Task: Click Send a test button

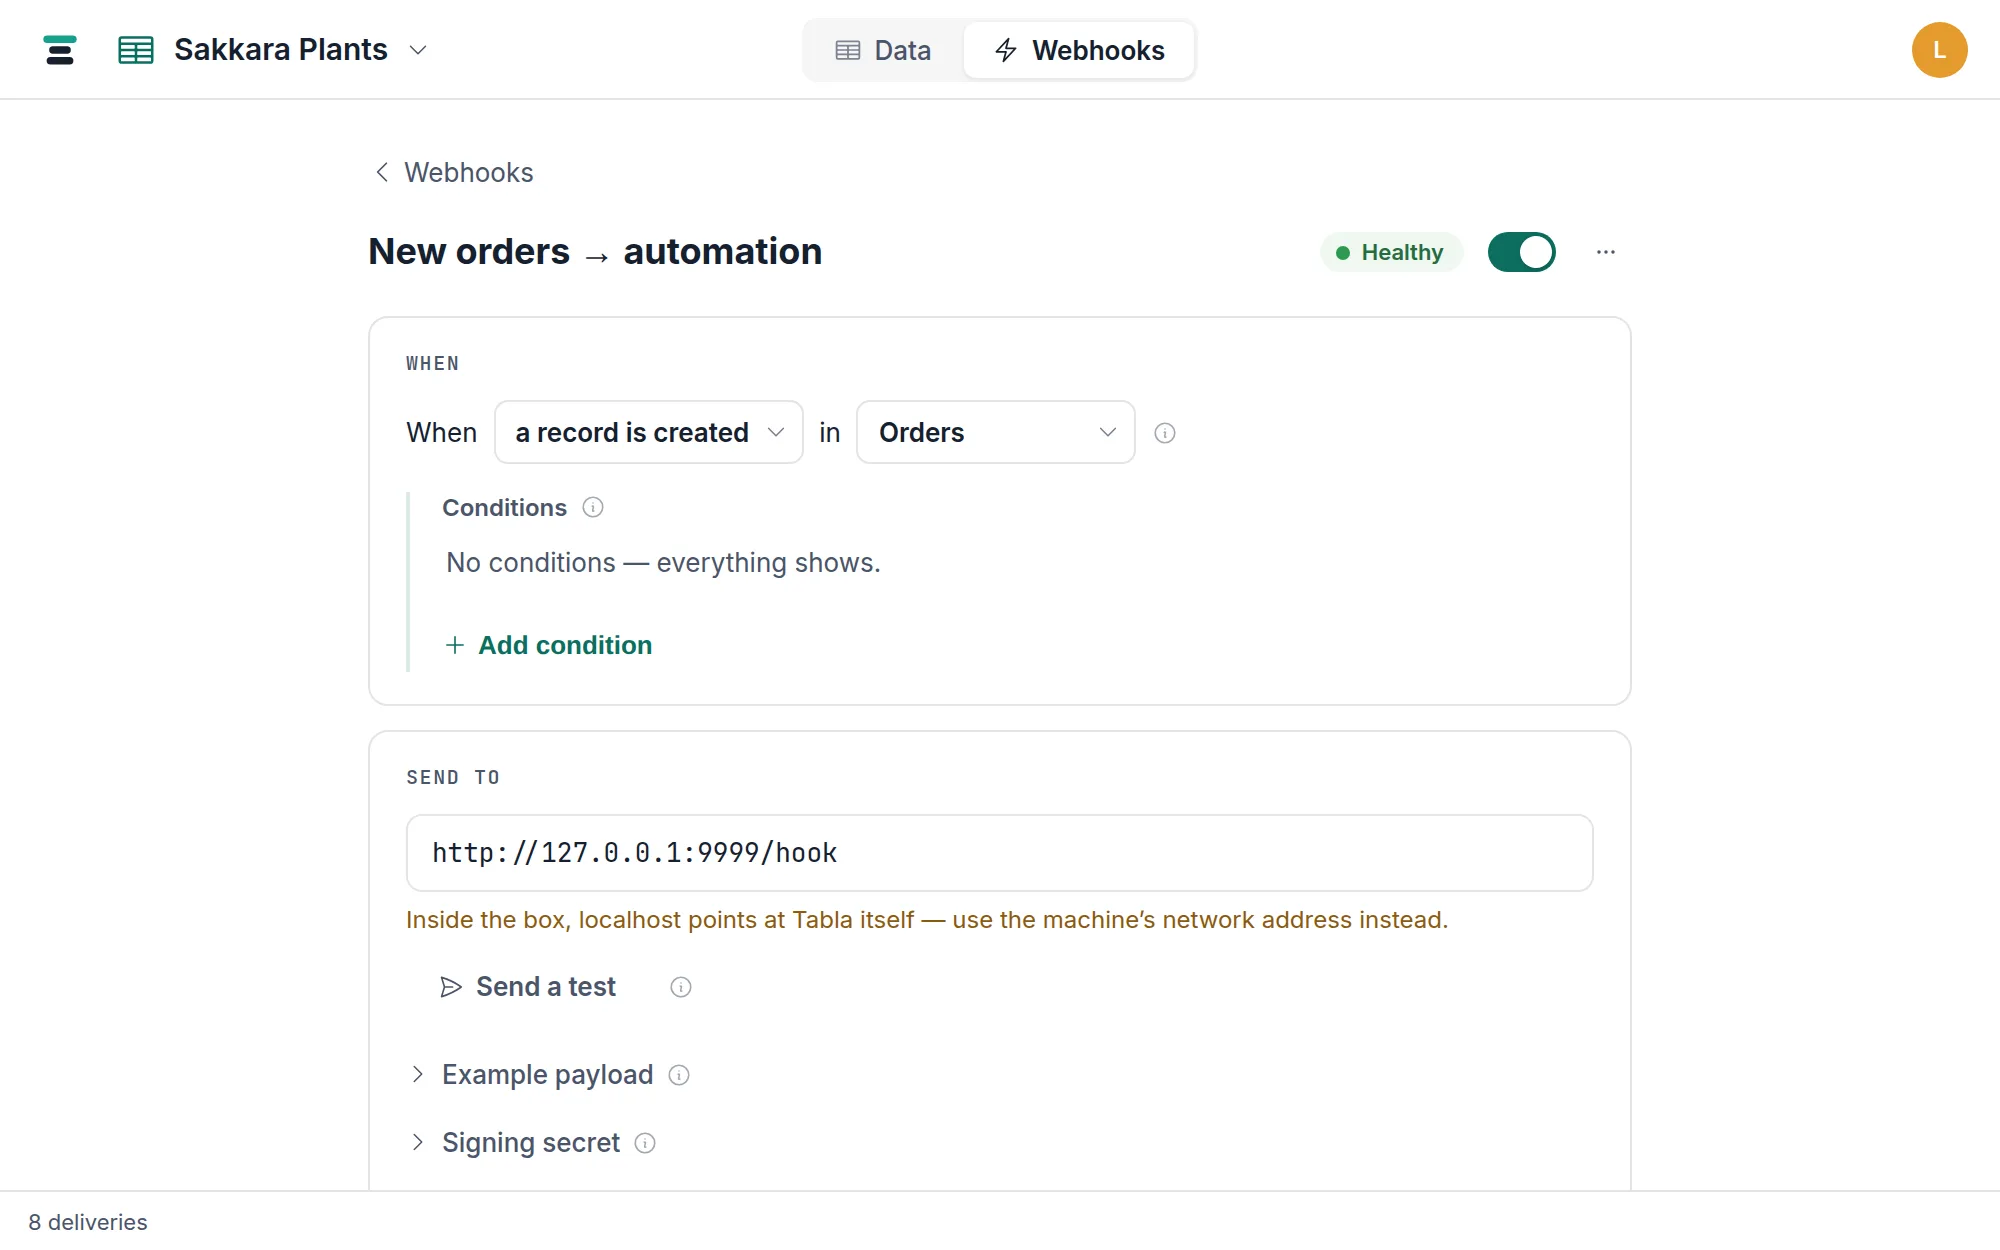Action: click(x=528, y=987)
